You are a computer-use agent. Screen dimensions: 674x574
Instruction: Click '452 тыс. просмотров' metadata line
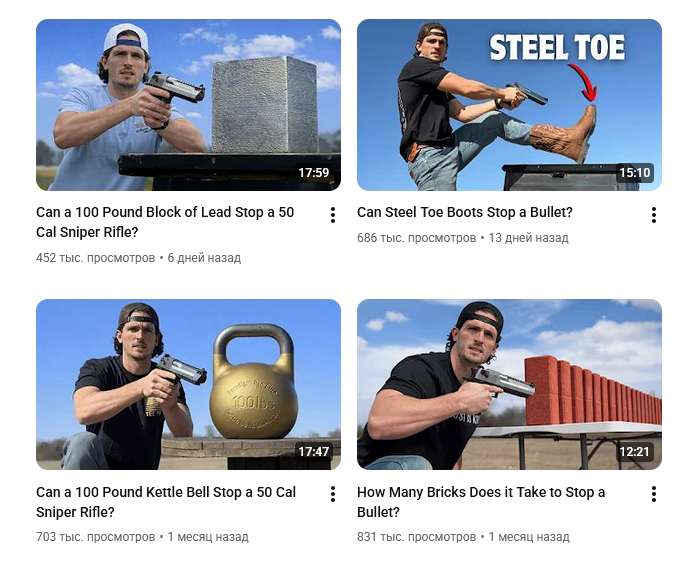(138, 258)
